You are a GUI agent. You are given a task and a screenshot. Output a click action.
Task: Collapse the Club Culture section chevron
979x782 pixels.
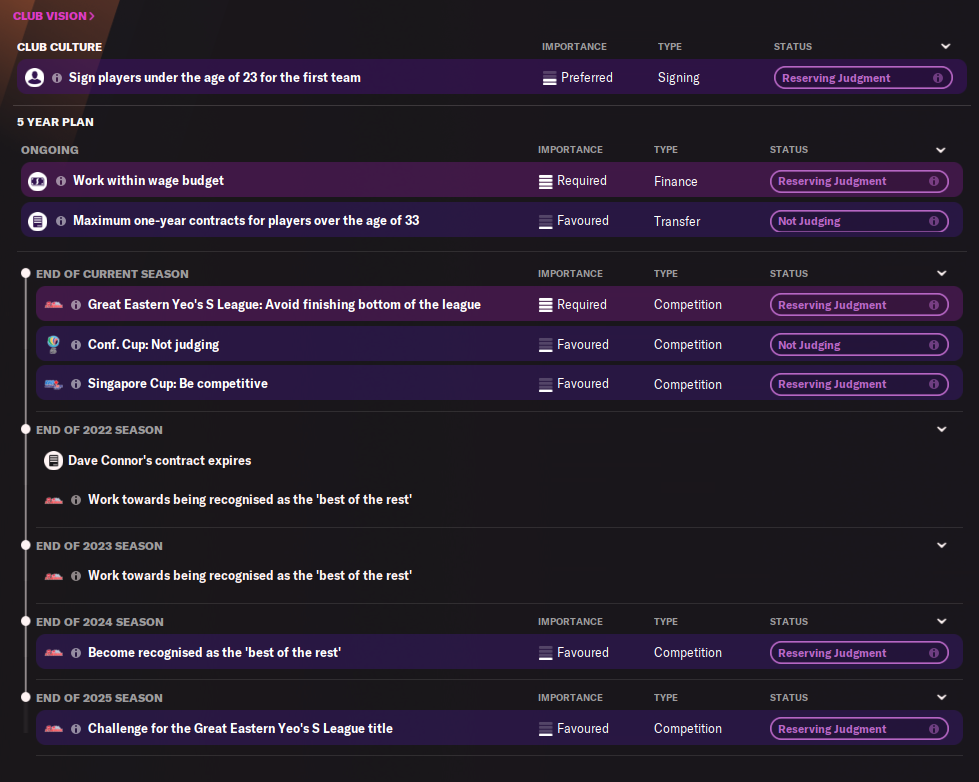coord(945,46)
